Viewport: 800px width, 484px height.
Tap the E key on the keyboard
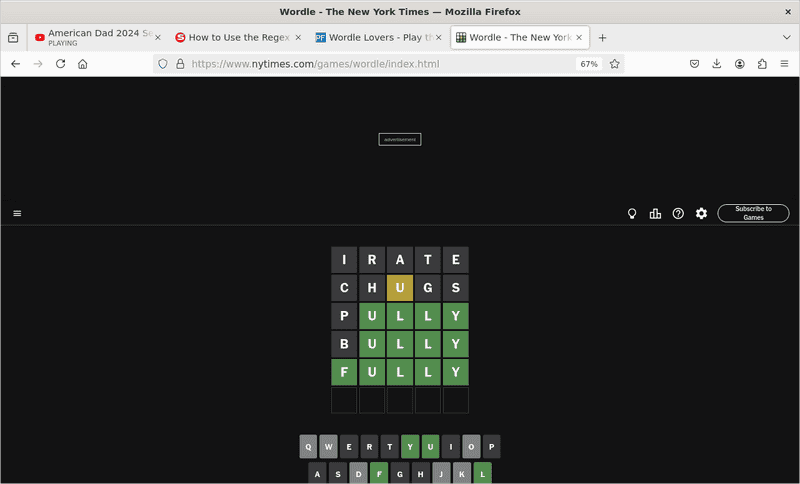tap(349, 447)
